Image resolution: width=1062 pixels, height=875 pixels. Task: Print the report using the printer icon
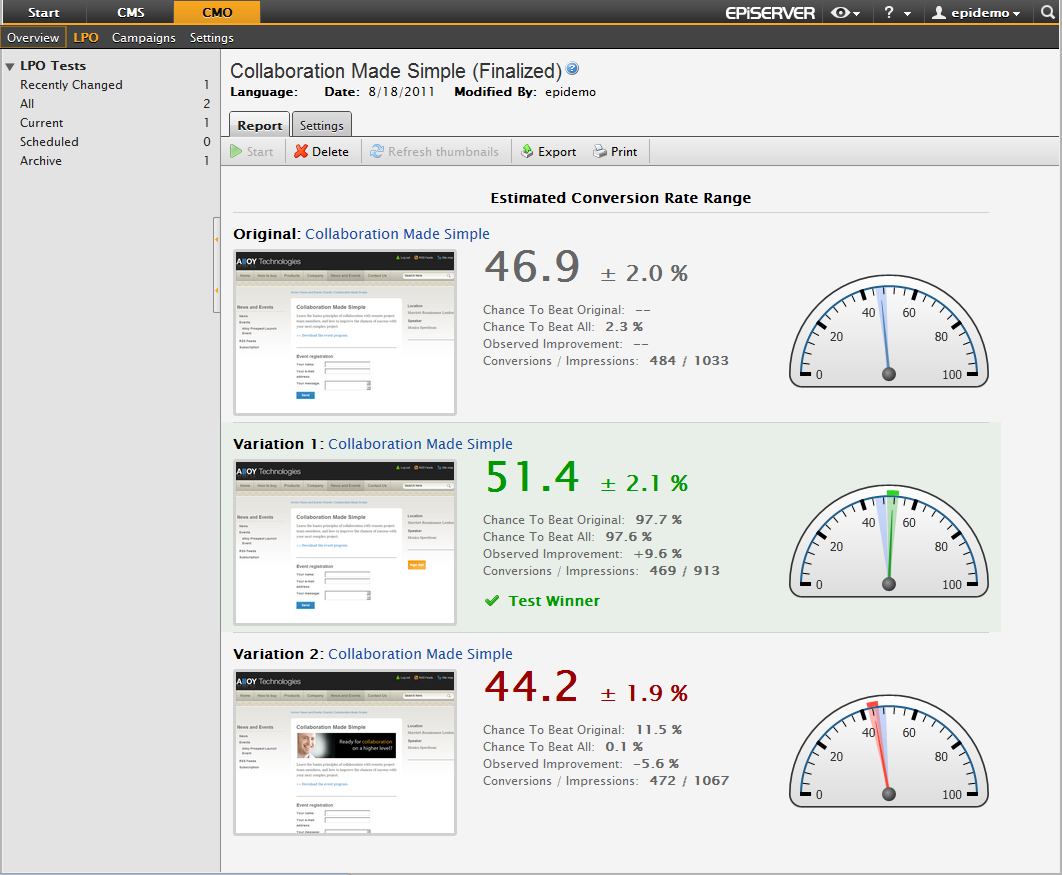[614, 151]
